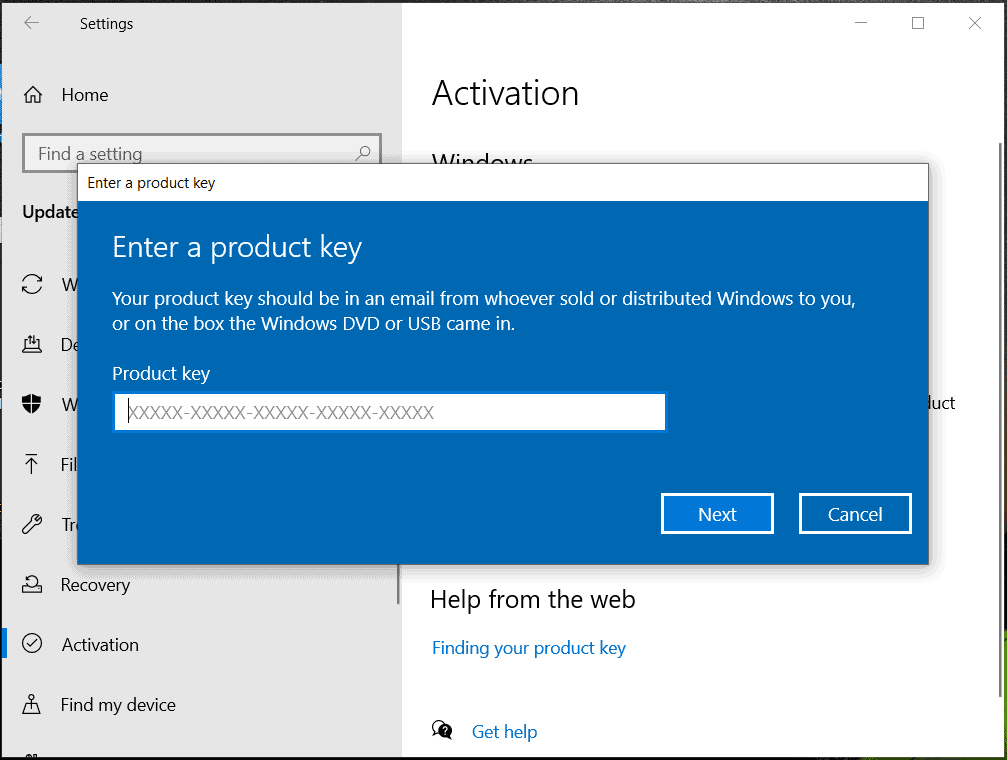This screenshot has height=760, width=1007.
Task: Click inside the Find a setting box
Action: pyautogui.click(x=190, y=153)
